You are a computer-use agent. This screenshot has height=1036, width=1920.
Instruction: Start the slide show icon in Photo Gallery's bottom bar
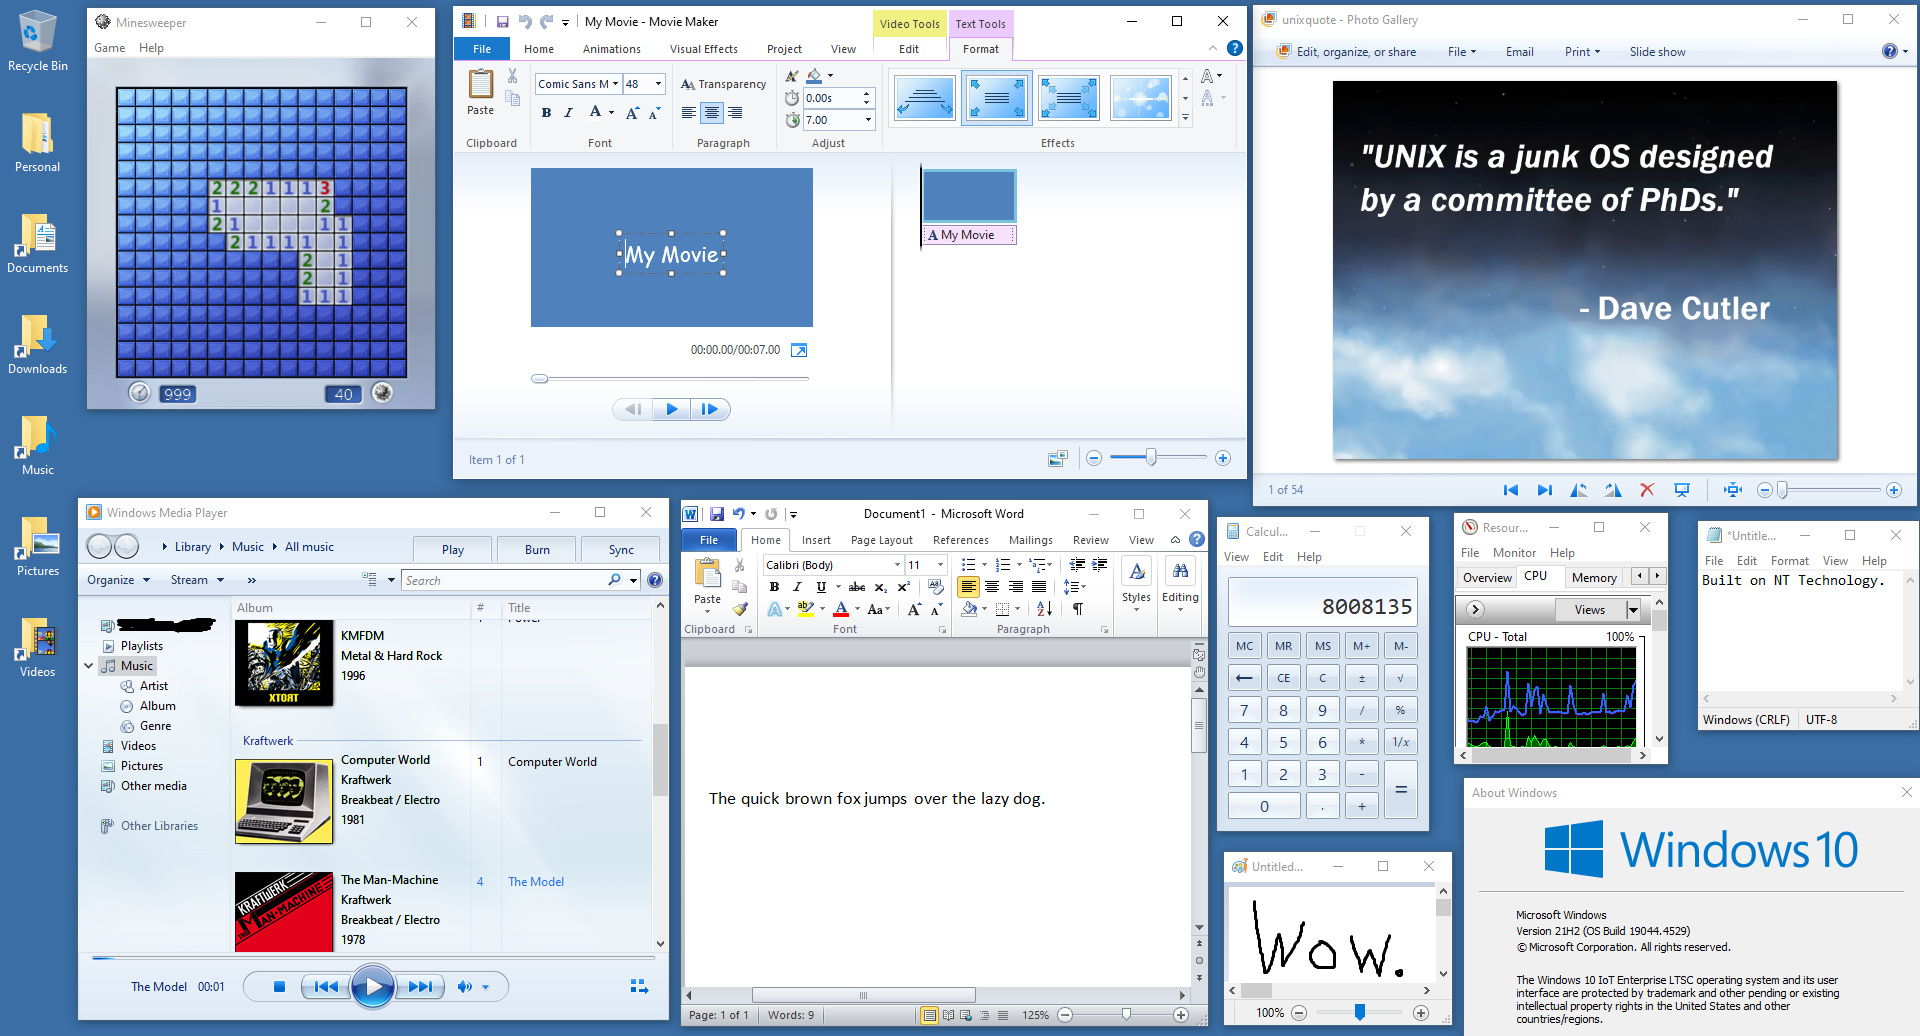(1682, 490)
